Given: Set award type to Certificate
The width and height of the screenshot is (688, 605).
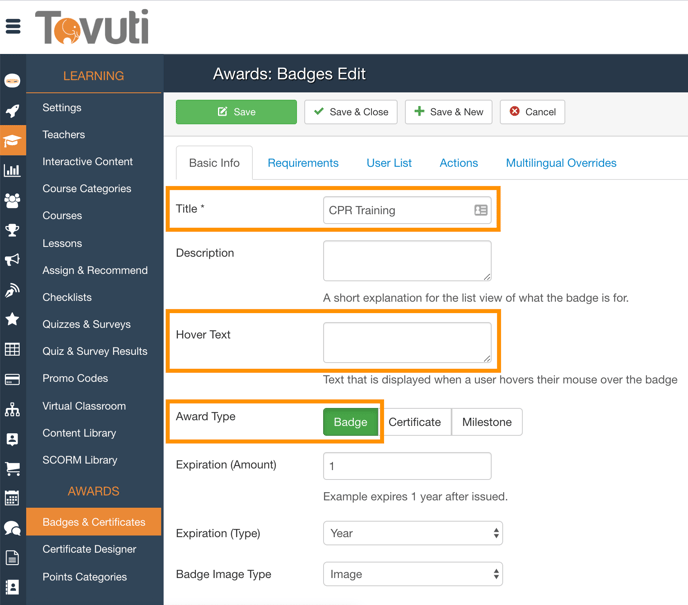Looking at the screenshot, I should click(414, 422).
